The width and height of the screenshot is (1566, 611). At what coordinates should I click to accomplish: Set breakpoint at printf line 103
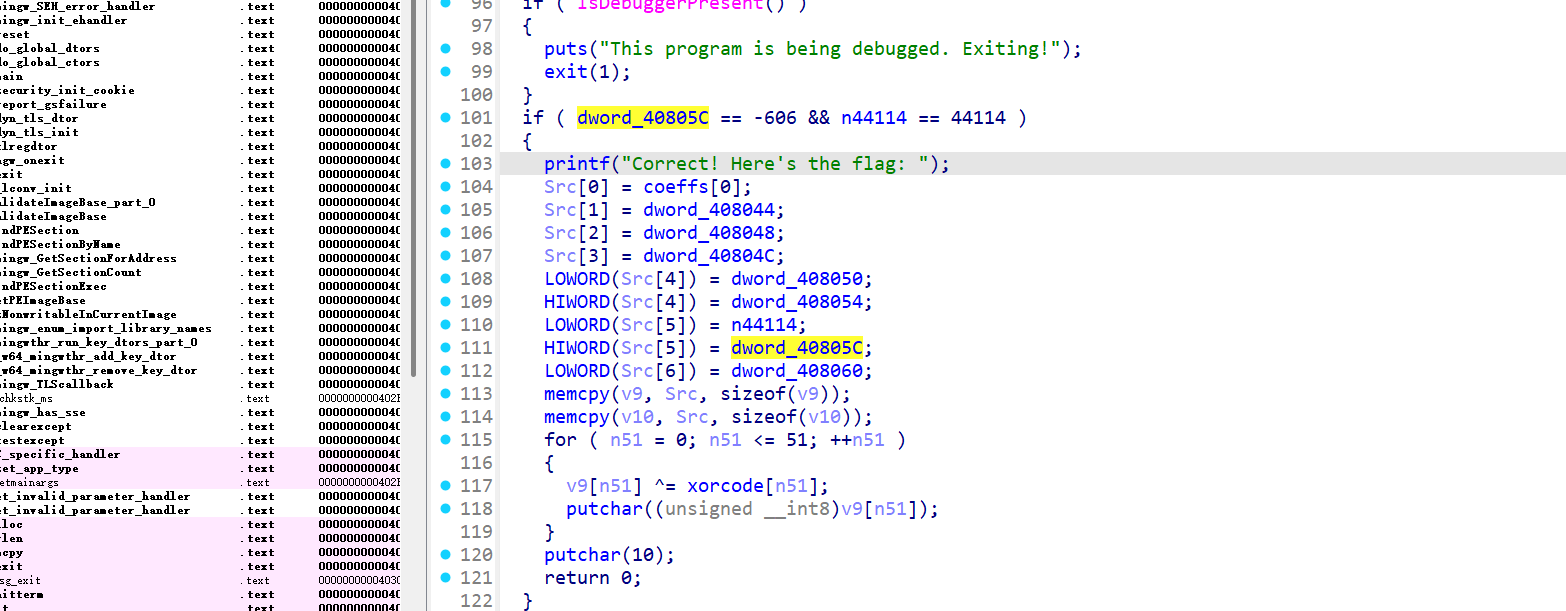tap(445, 163)
